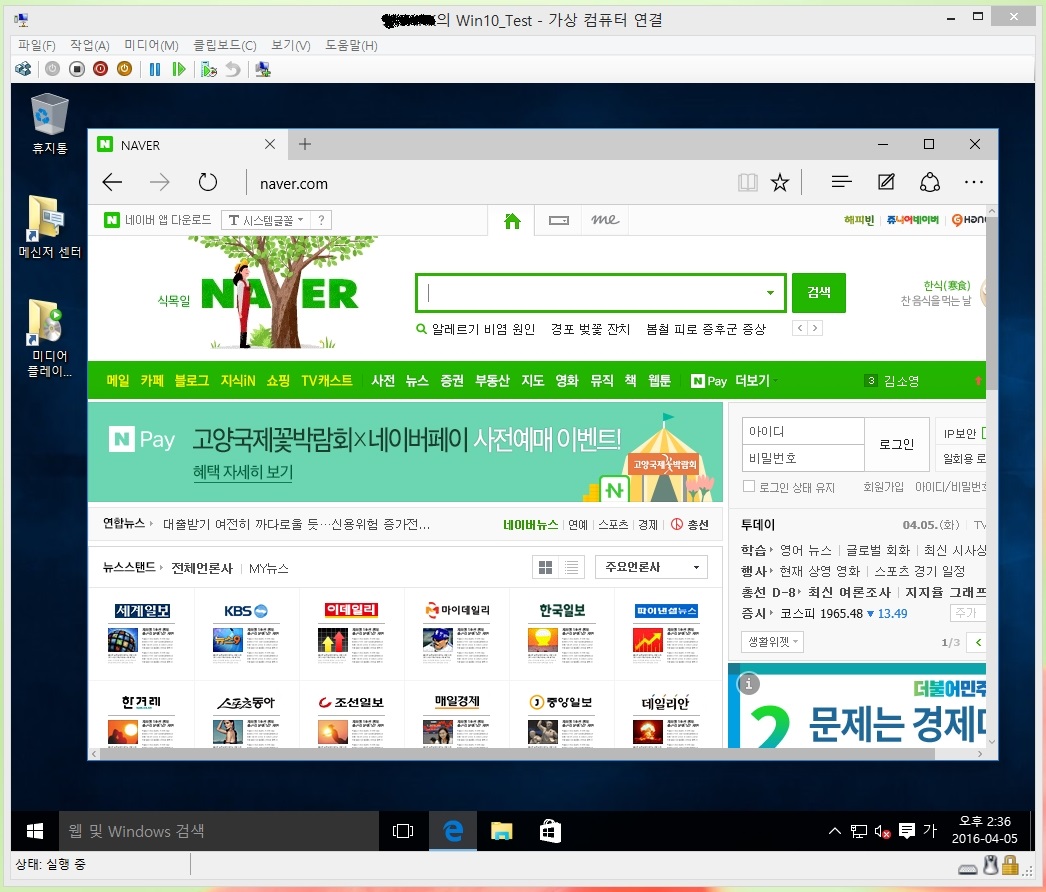Screen dimensions: 1046x892
Task: Click the green 검색 button
Action: pos(819,293)
